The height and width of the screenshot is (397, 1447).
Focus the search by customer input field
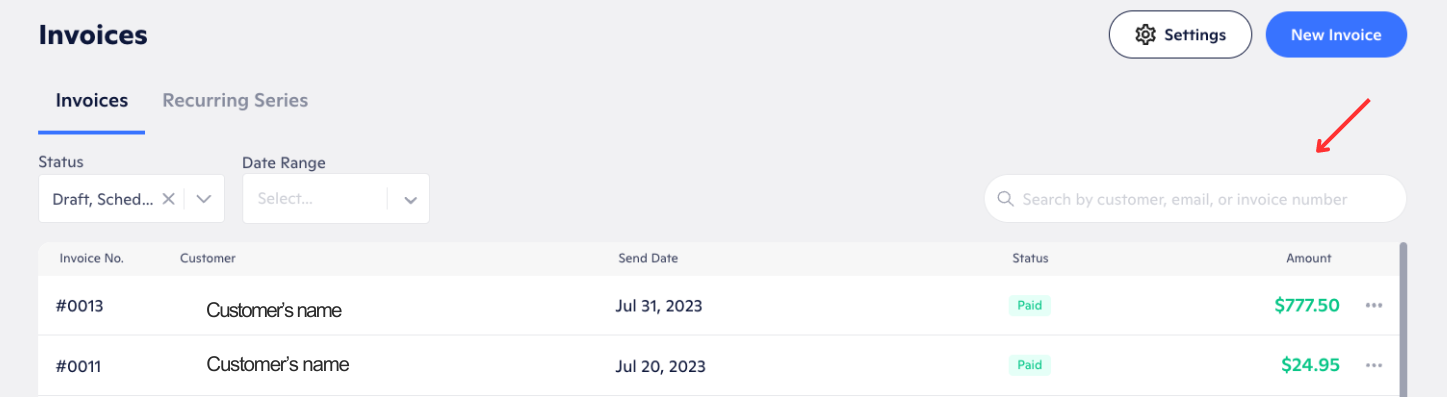tap(1195, 199)
